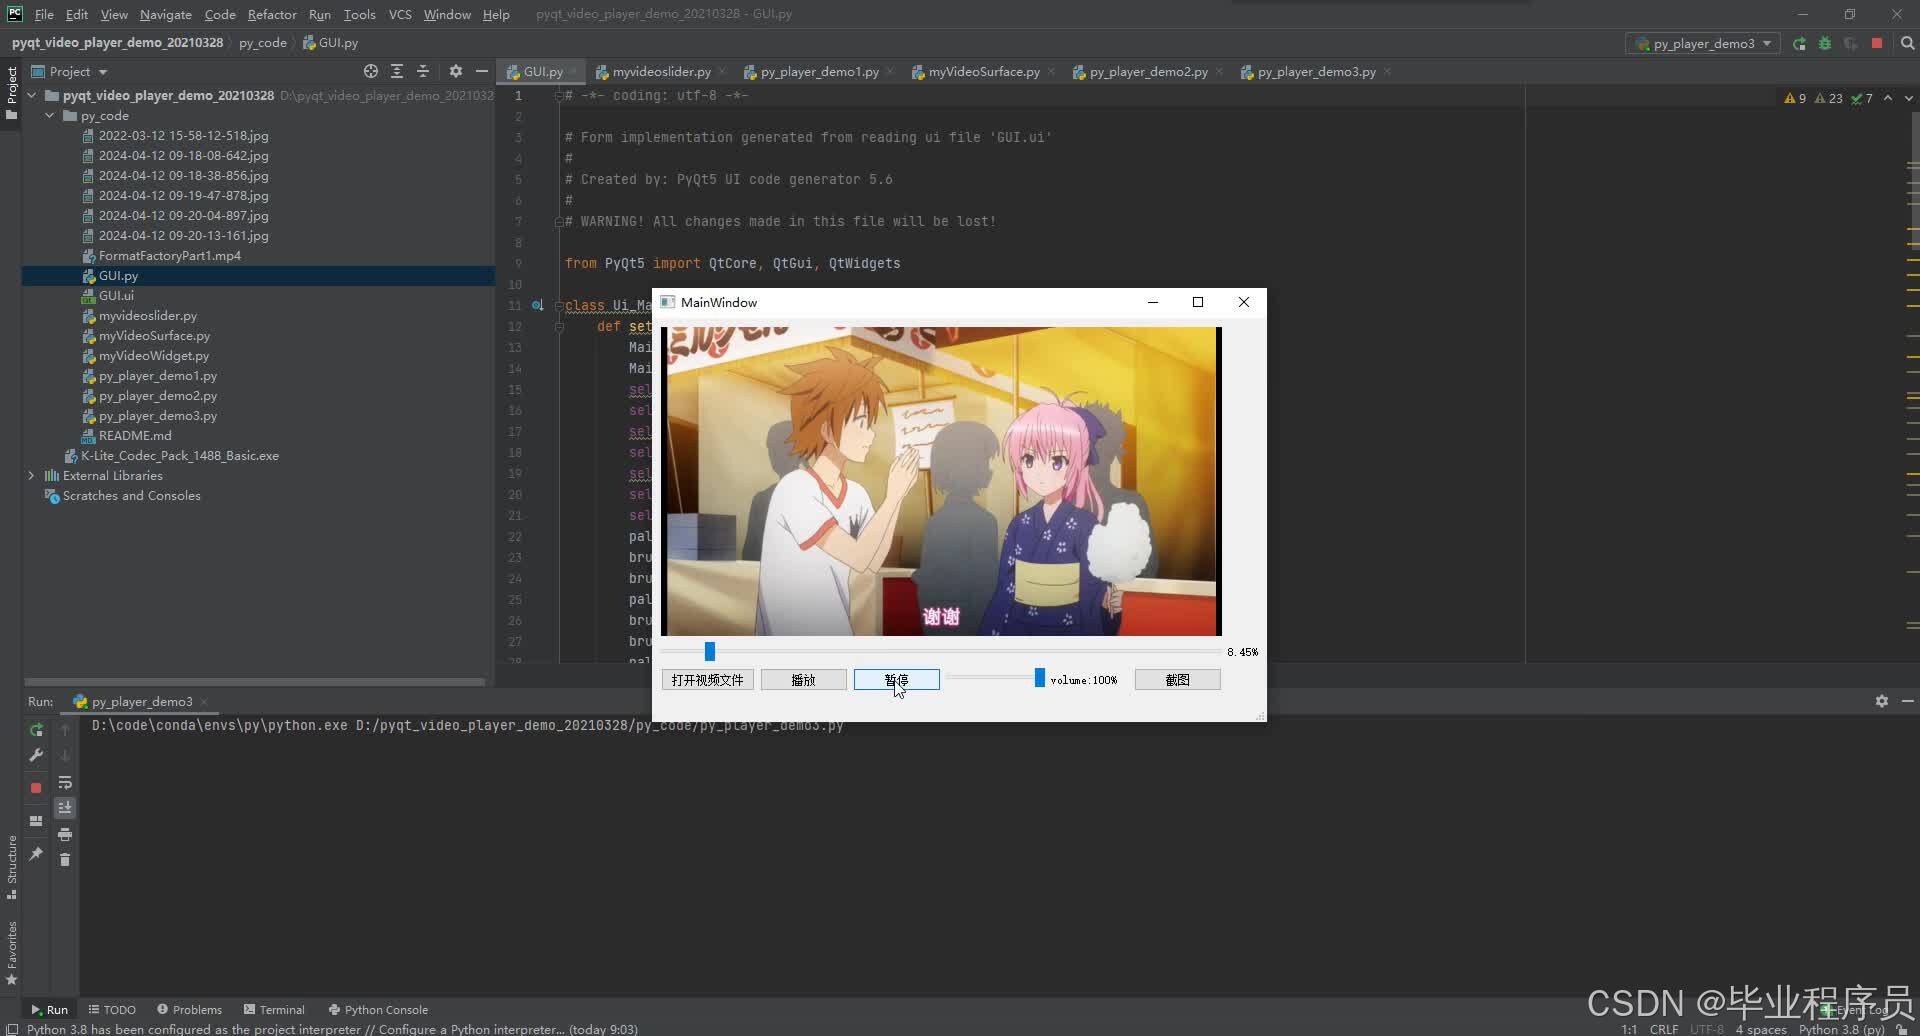Open the Problems tool window

tap(190, 1009)
